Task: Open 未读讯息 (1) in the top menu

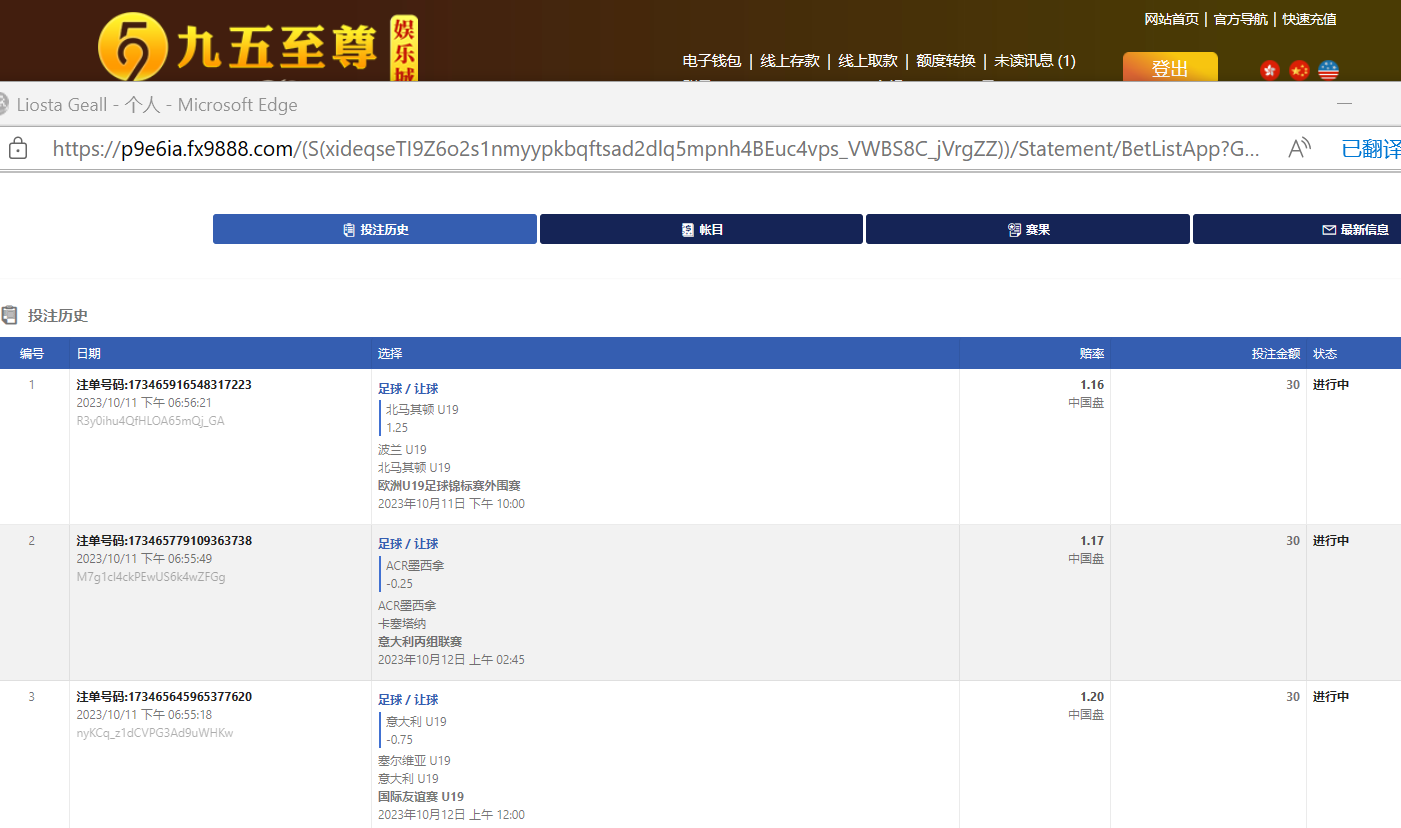Action: [x=1035, y=61]
